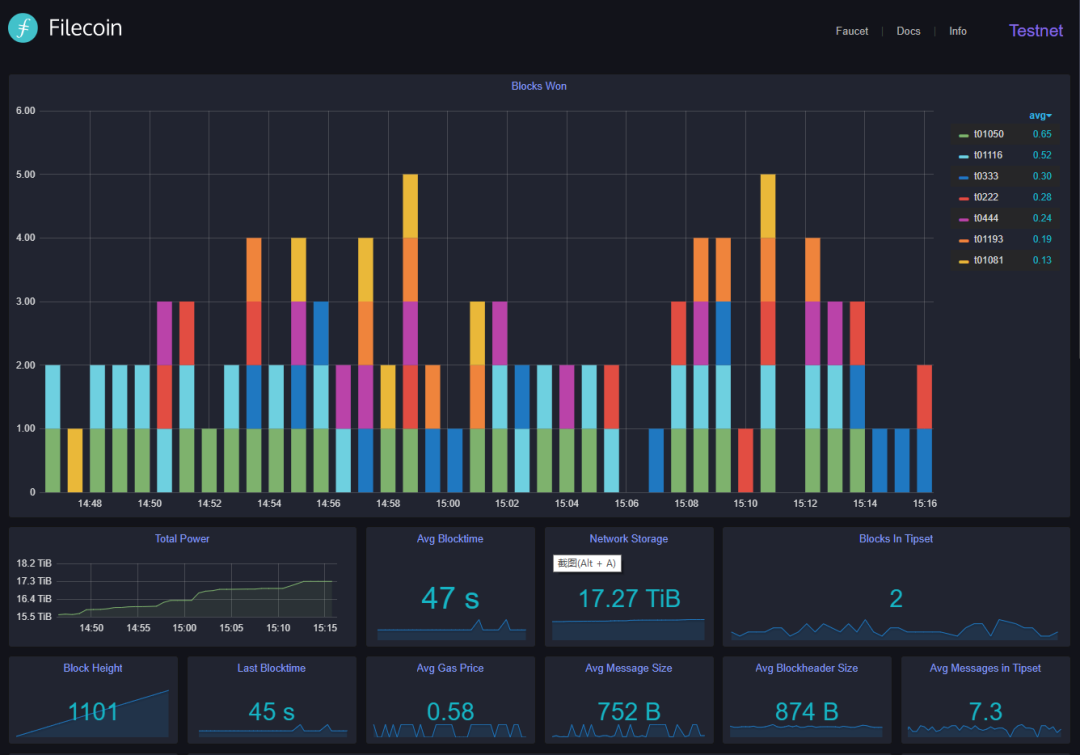Screen dimensions: 1080x755
Task: Toggle t0444 series in legend
Action: pyautogui.click(x=986, y=218)
